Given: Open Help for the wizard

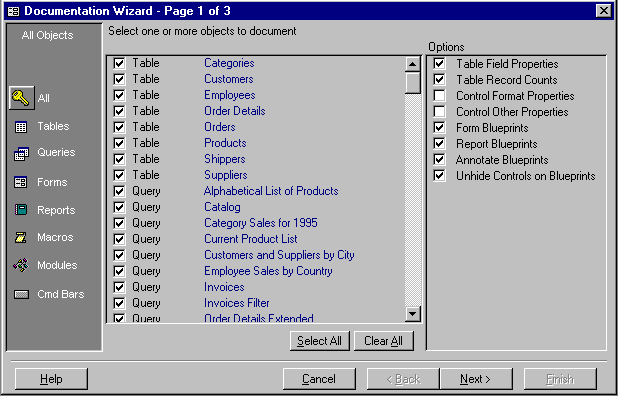Looking at the screenshot, I should 51,379.
